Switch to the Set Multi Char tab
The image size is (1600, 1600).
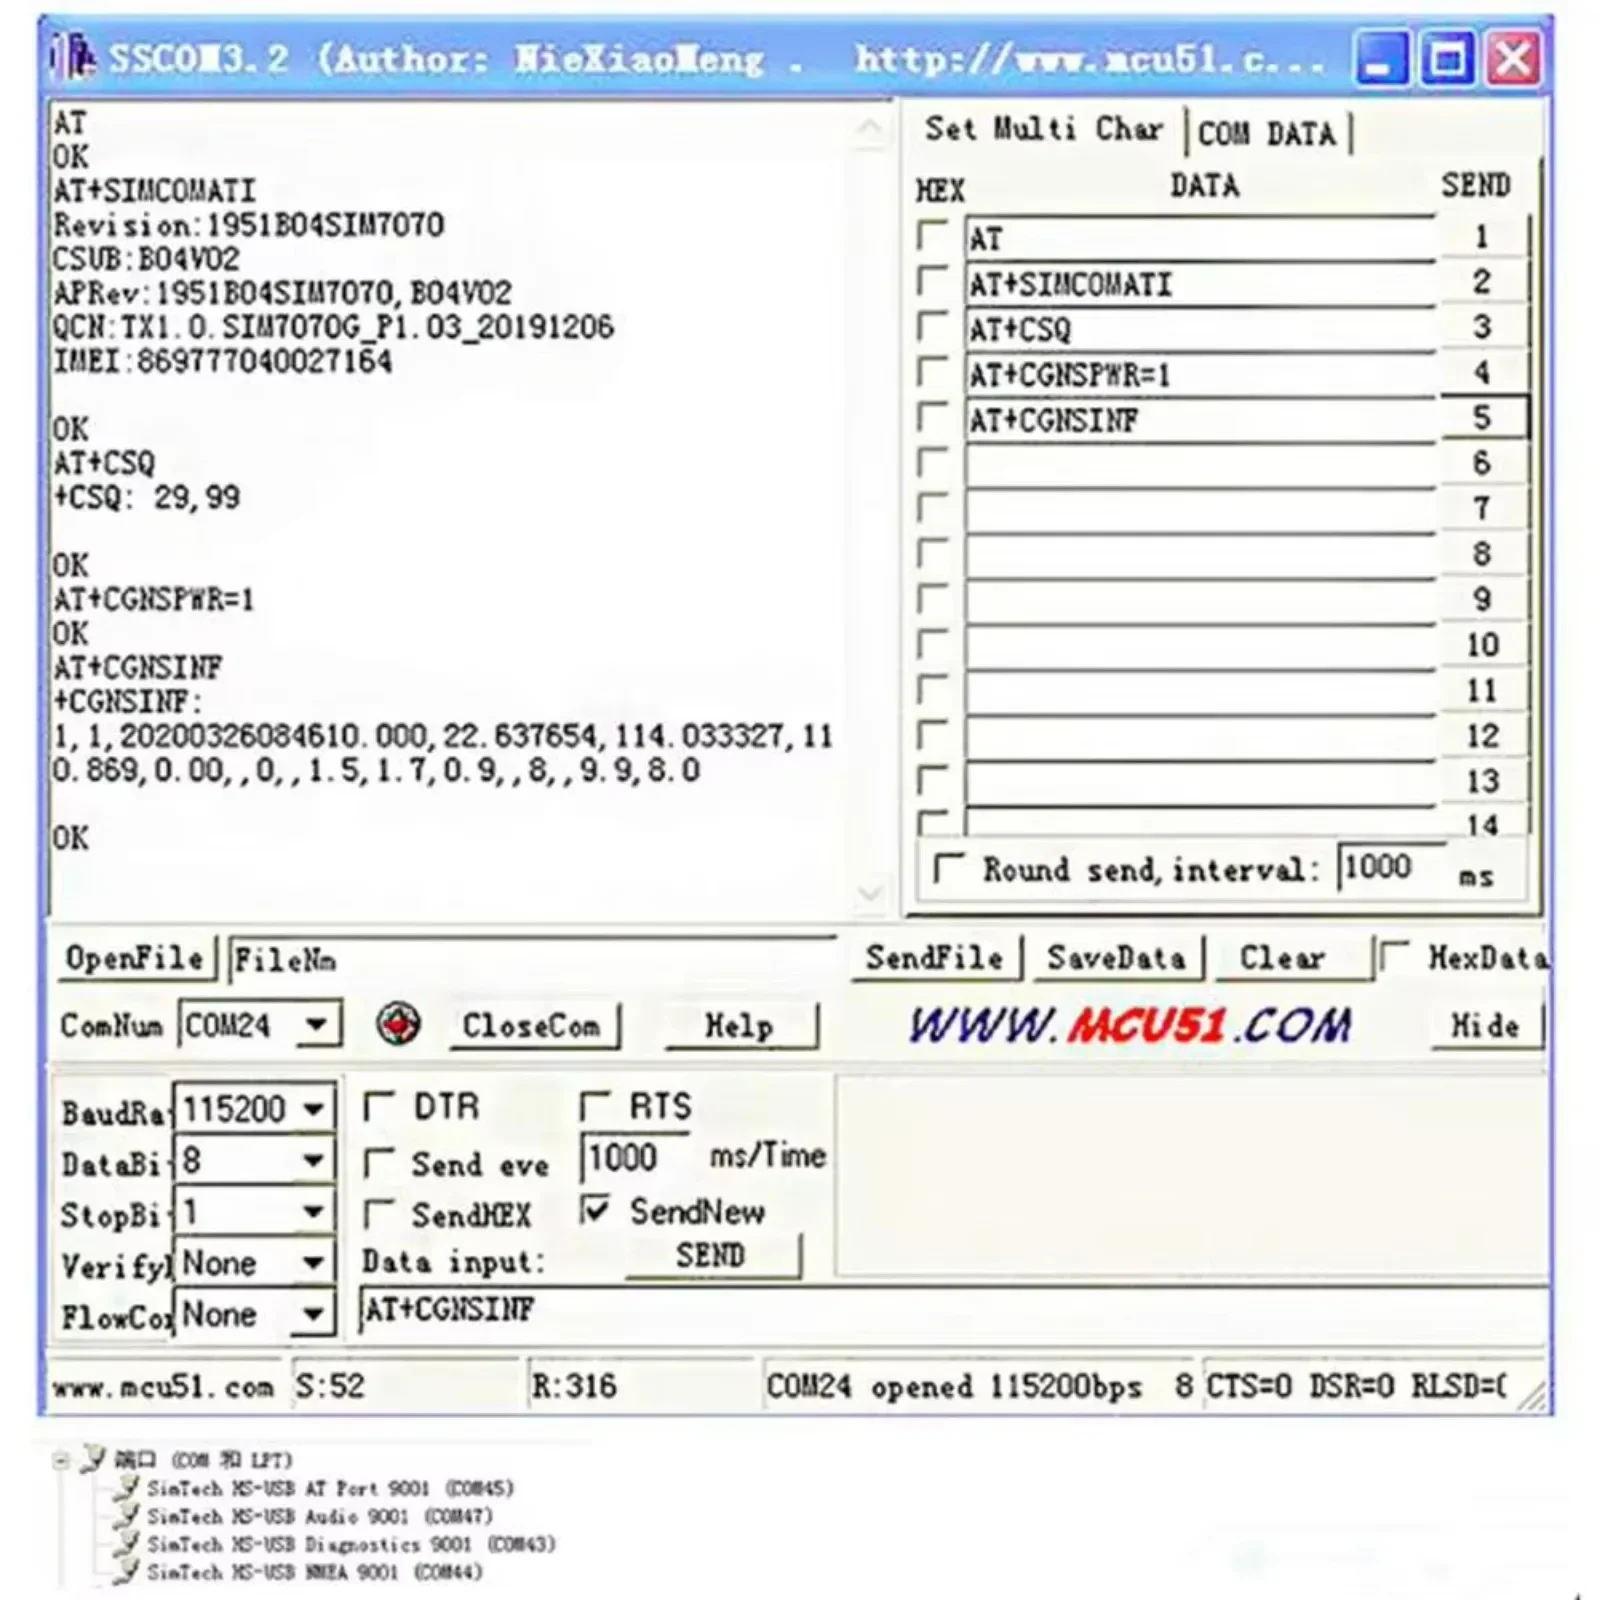coord(1043,129)
